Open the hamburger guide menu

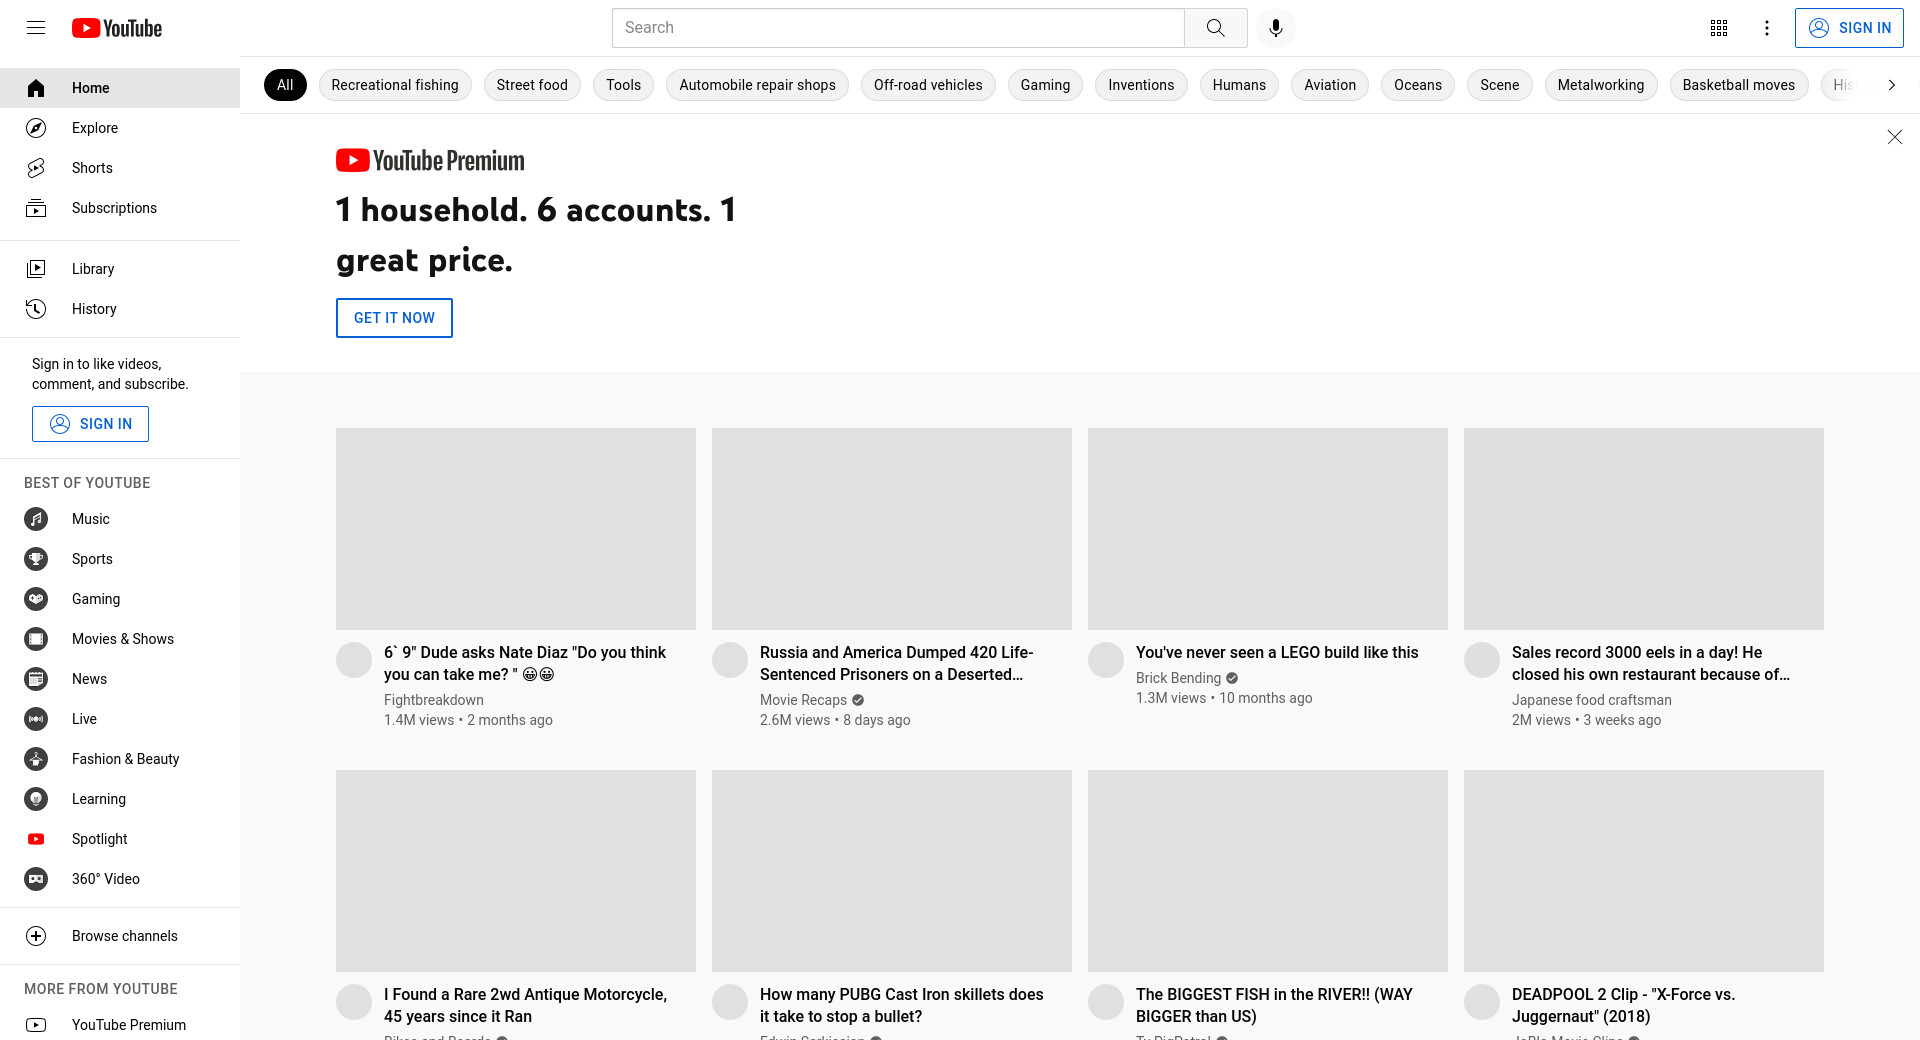coord(36,28)
